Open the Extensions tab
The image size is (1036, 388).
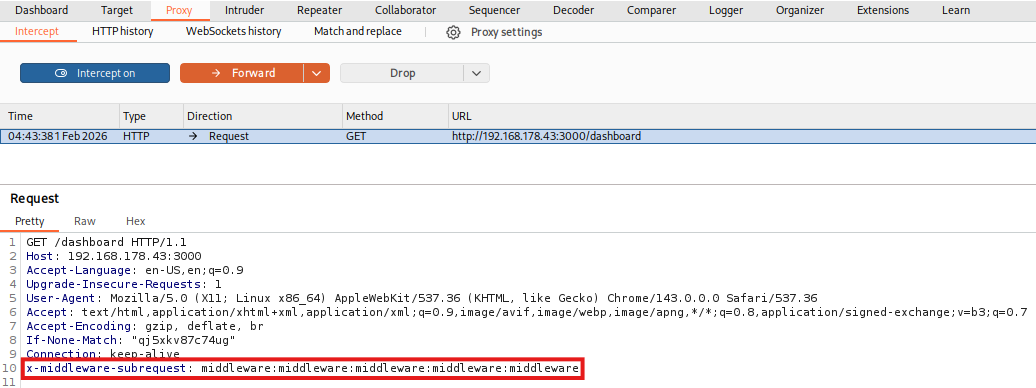click(883, 10)
